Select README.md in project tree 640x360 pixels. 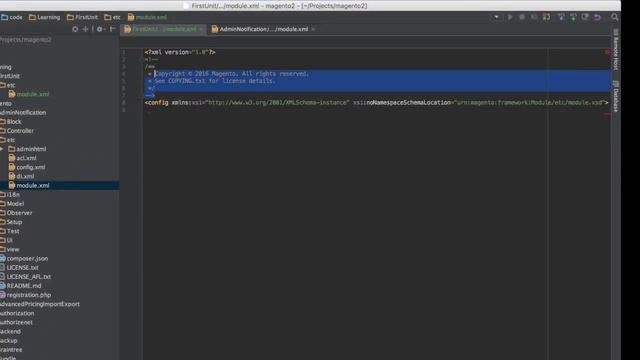pyautogui.click(x=21, y=286)
